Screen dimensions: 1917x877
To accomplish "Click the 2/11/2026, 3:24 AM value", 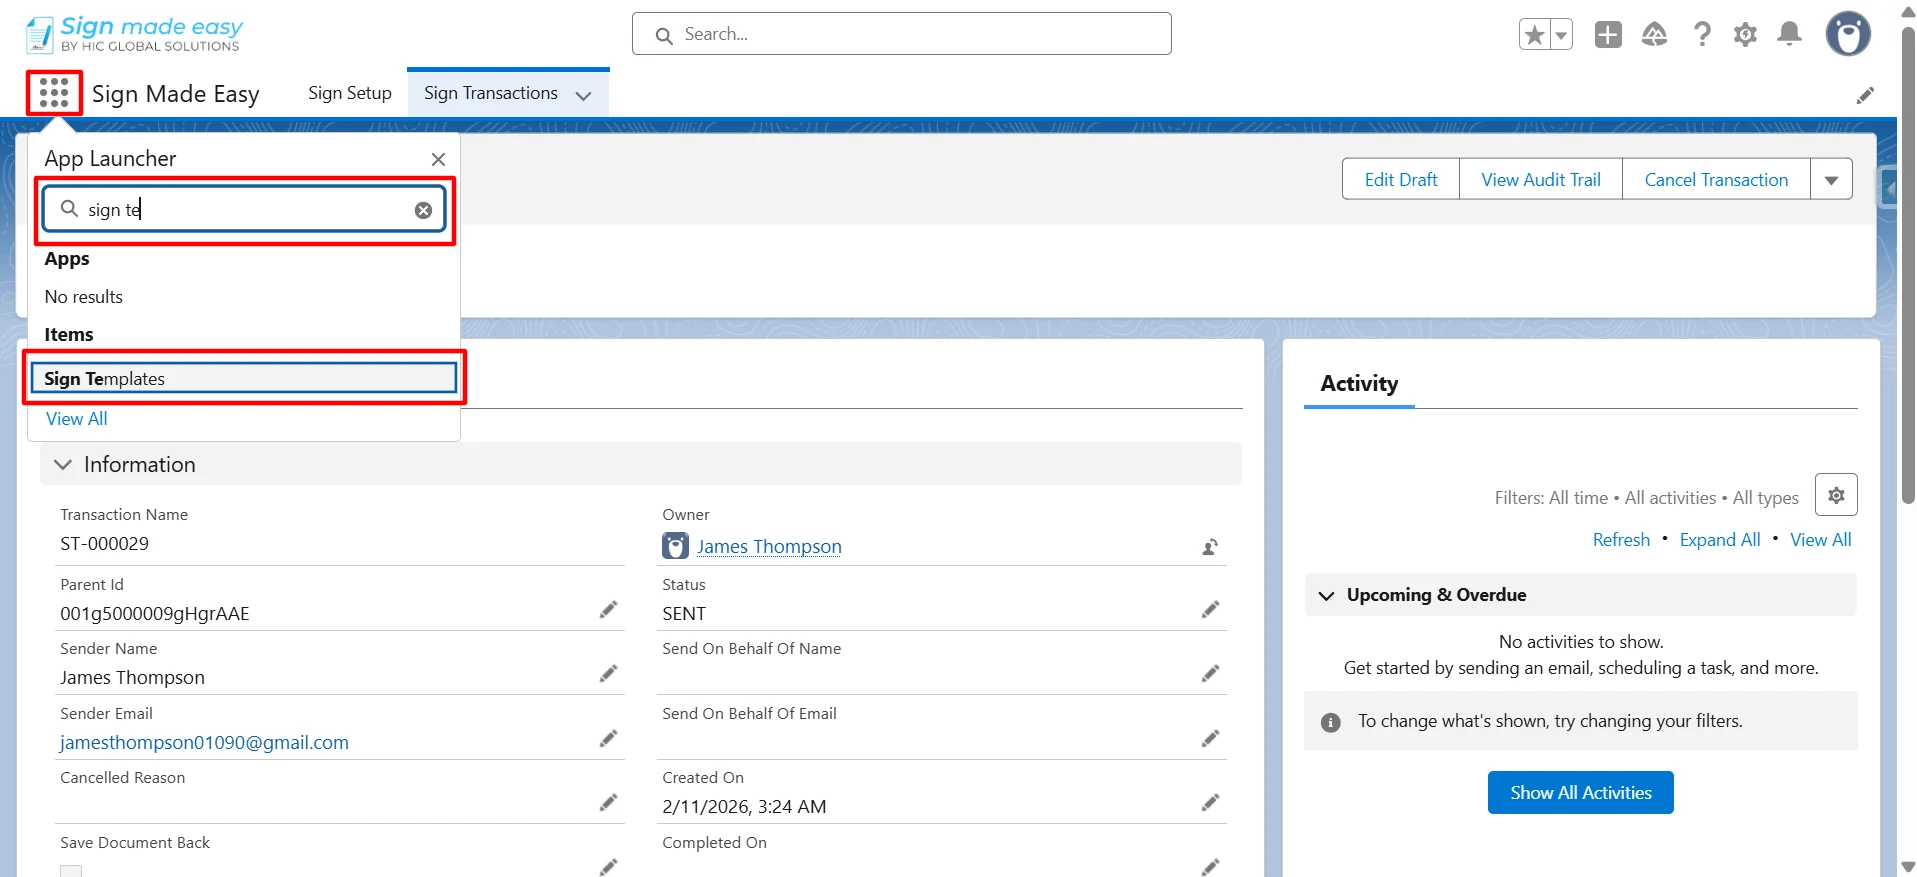I will coord(744,807).
